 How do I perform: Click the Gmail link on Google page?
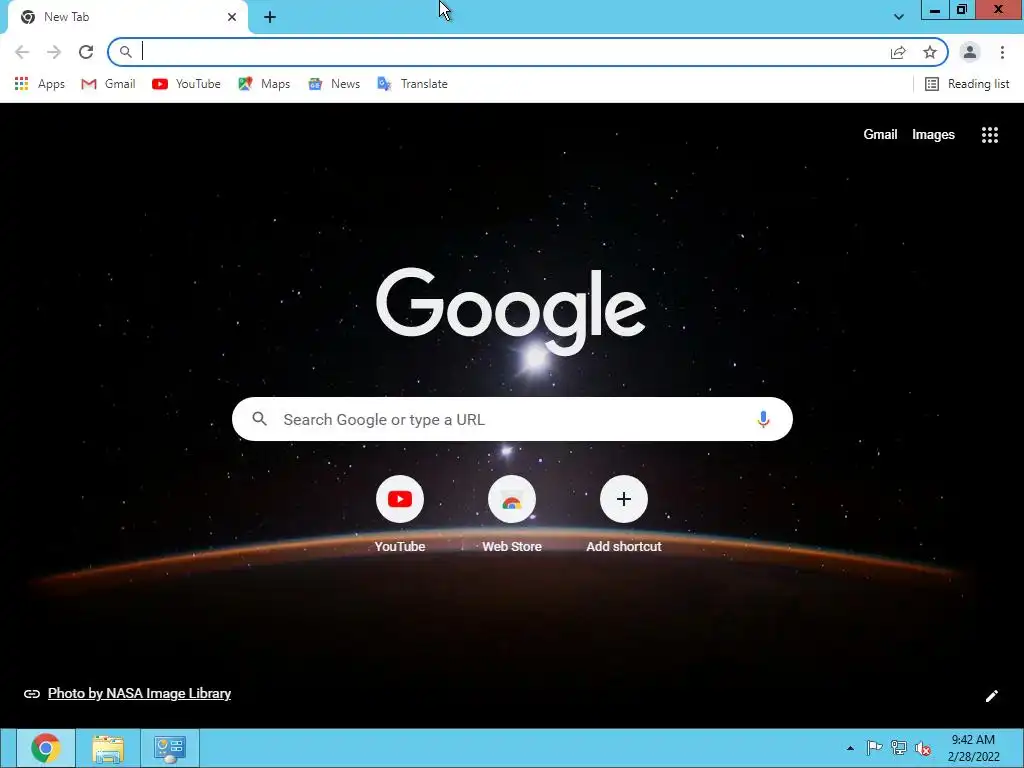[x=880, y=135]
